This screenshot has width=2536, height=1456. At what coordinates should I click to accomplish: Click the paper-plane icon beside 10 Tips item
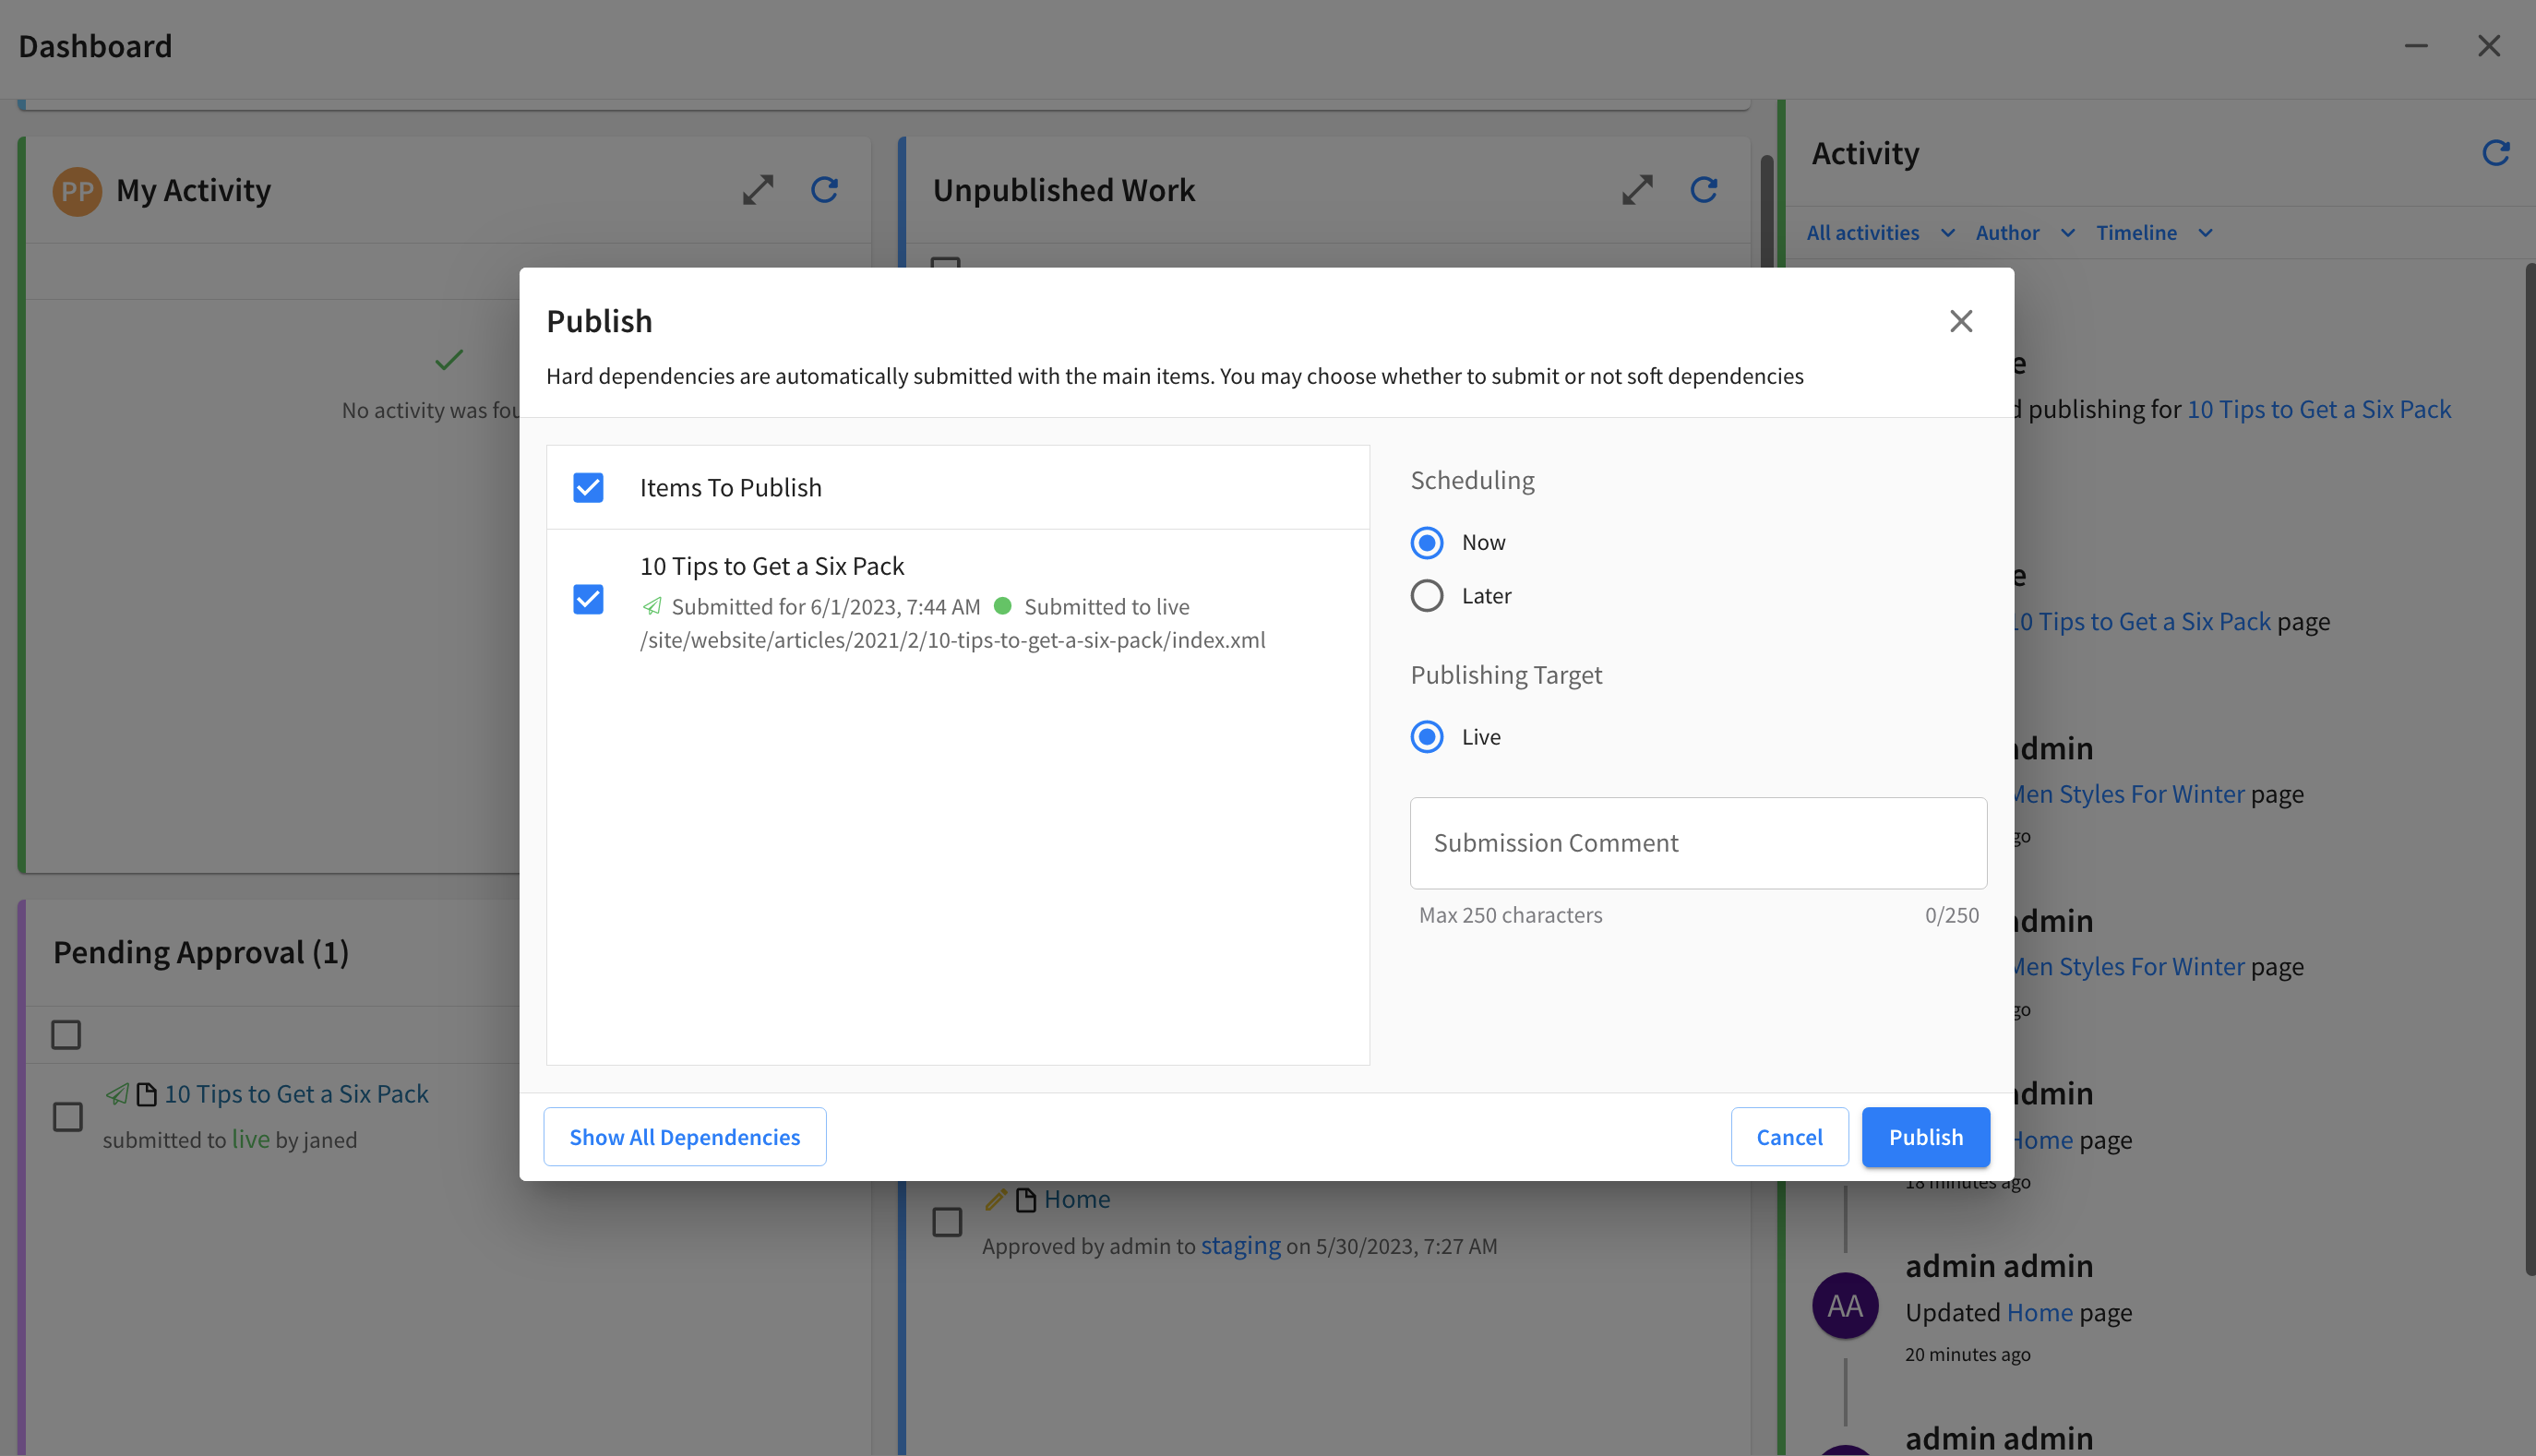tap(119, 1093)
